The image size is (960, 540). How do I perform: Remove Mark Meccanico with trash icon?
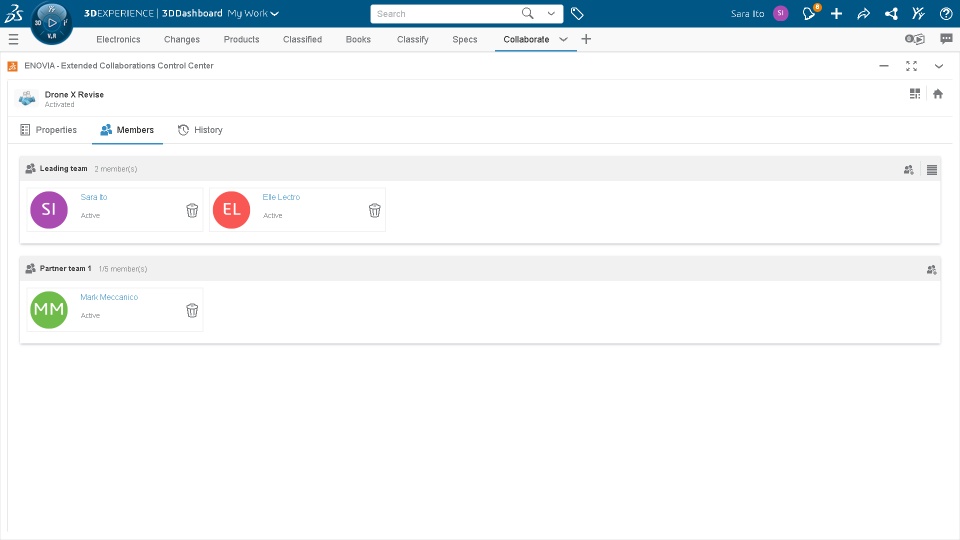coord(192,310)
